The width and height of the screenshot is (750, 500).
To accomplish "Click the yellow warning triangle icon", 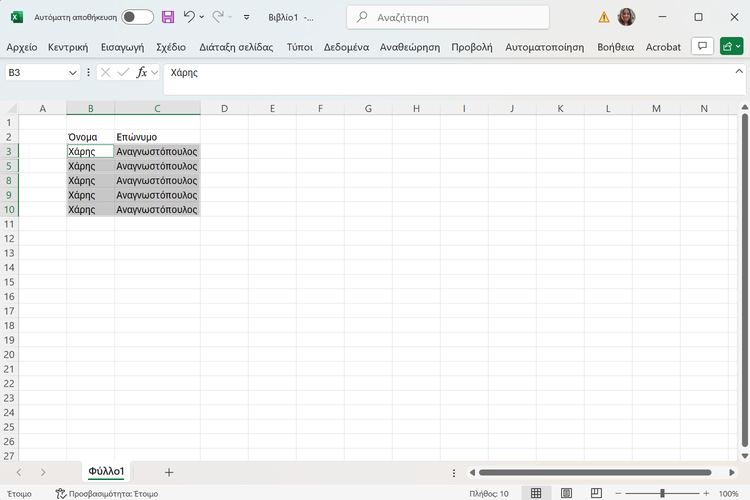I will coord(604,18).
